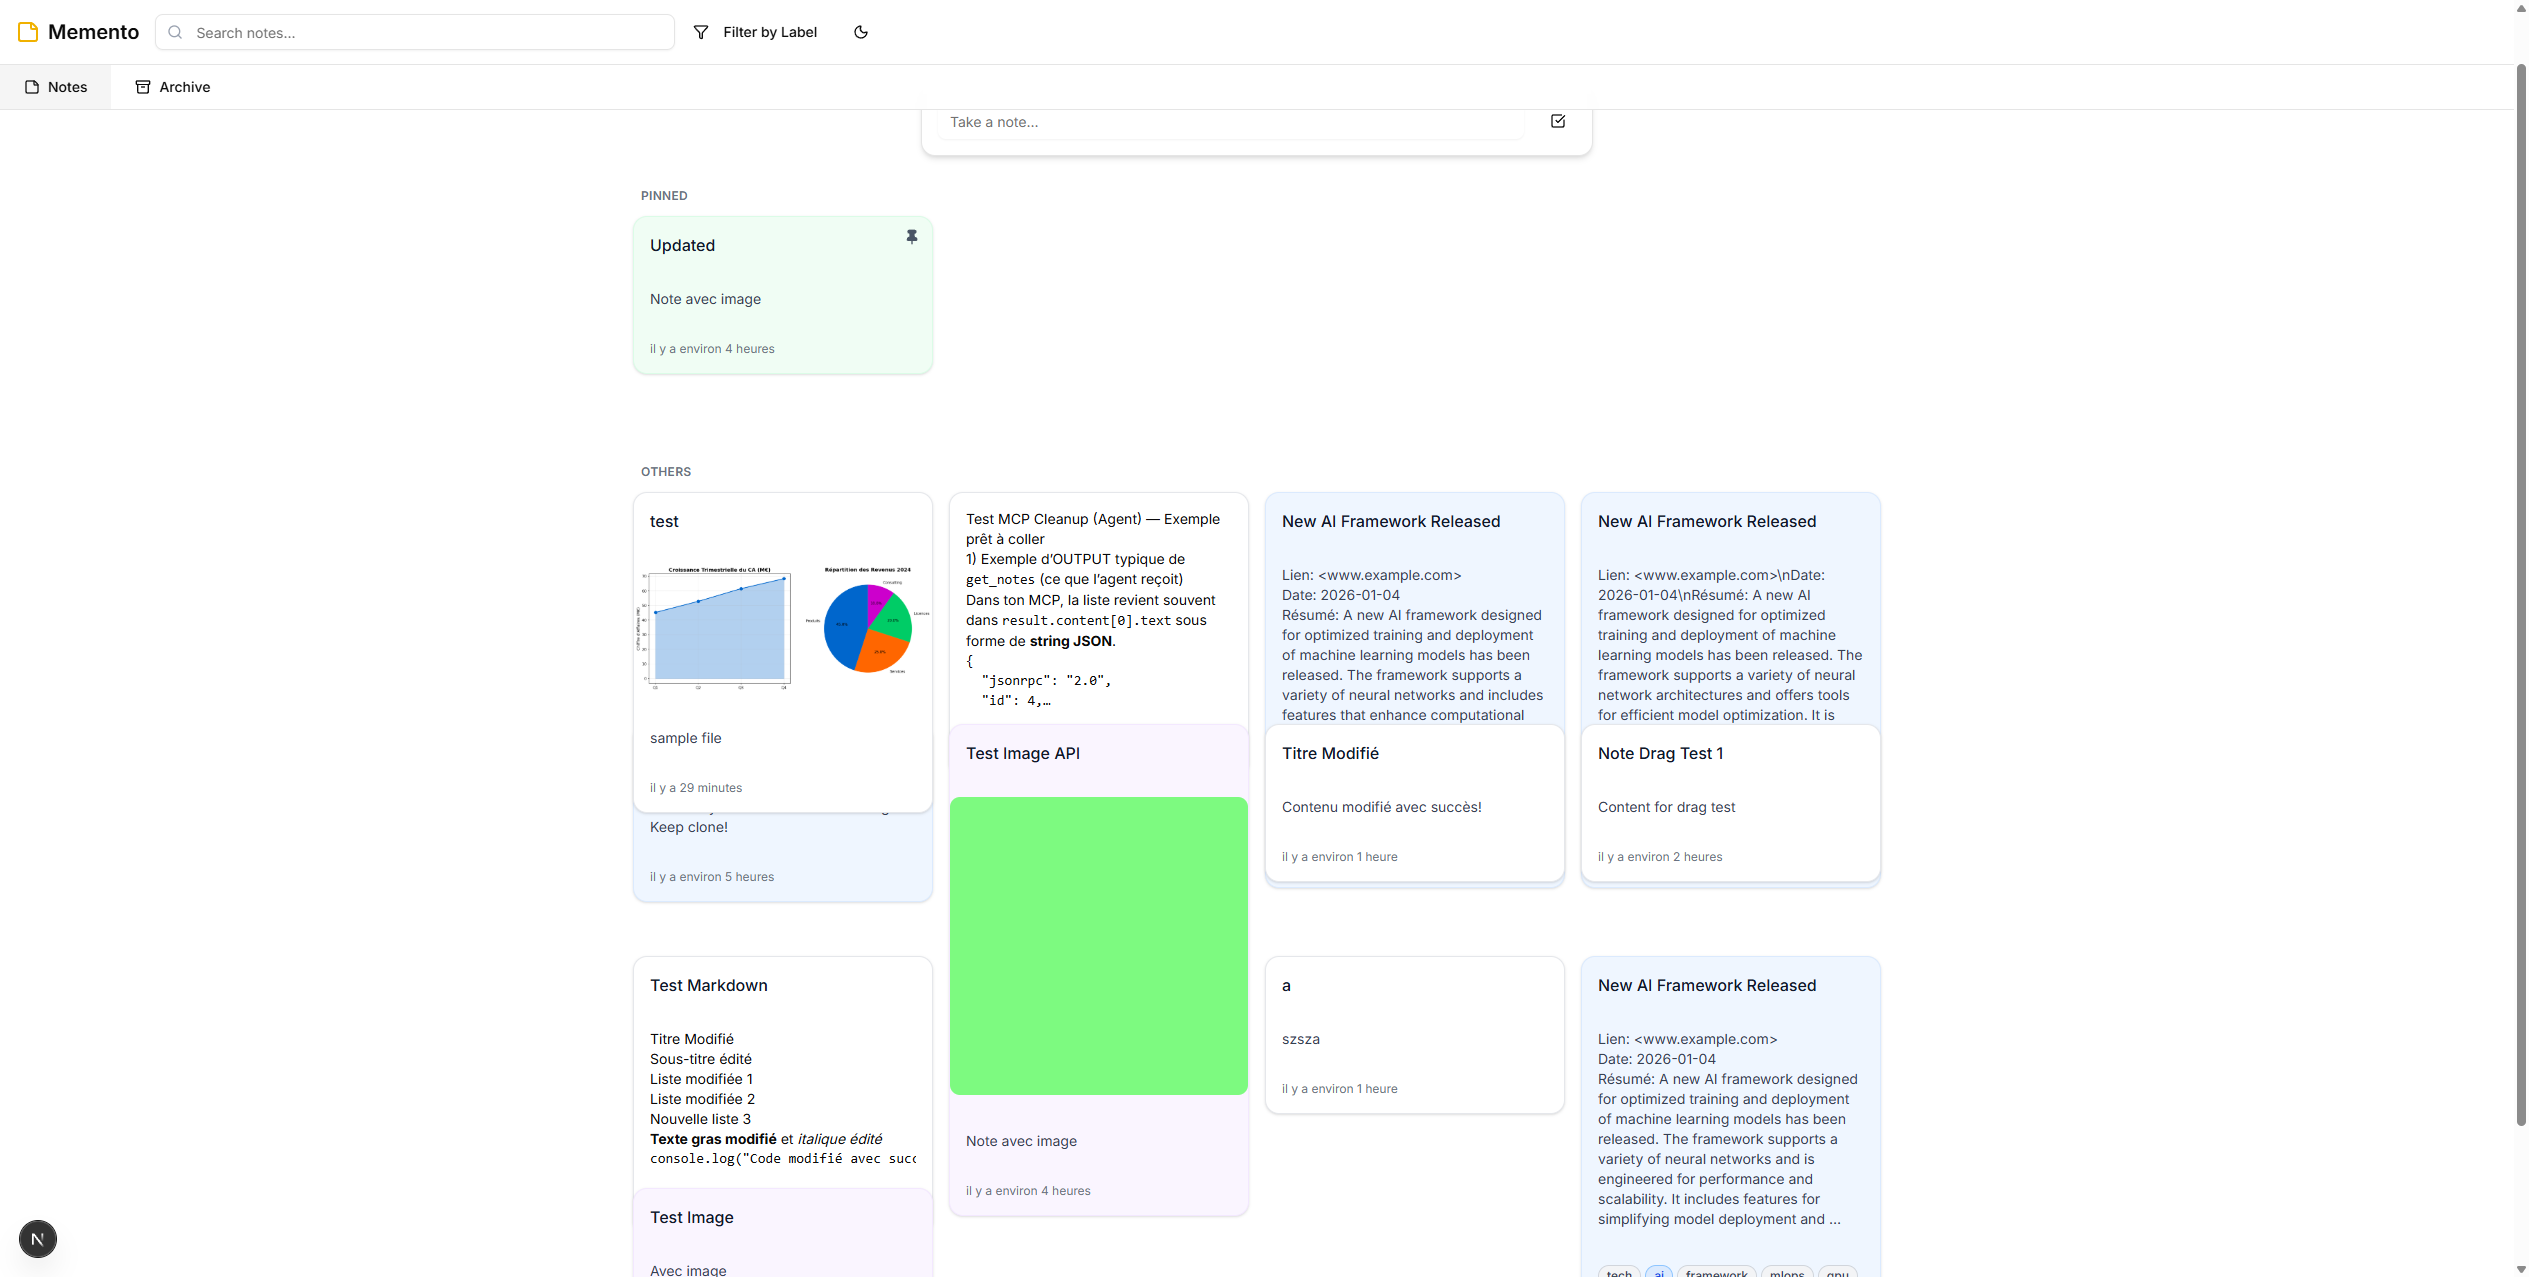Click the vertical page scrollbar
Screen dimensions: 2529x1277
[x=2520, y=600]
